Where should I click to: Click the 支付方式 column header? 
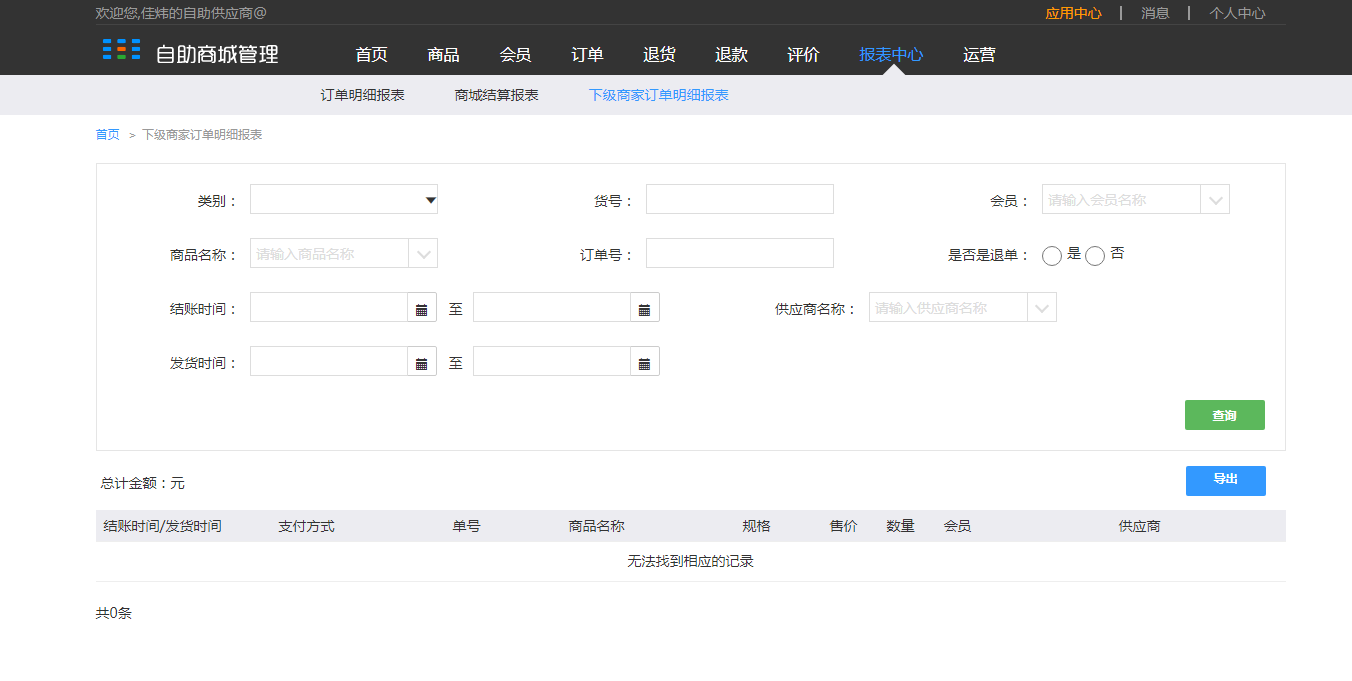point(306,526)
